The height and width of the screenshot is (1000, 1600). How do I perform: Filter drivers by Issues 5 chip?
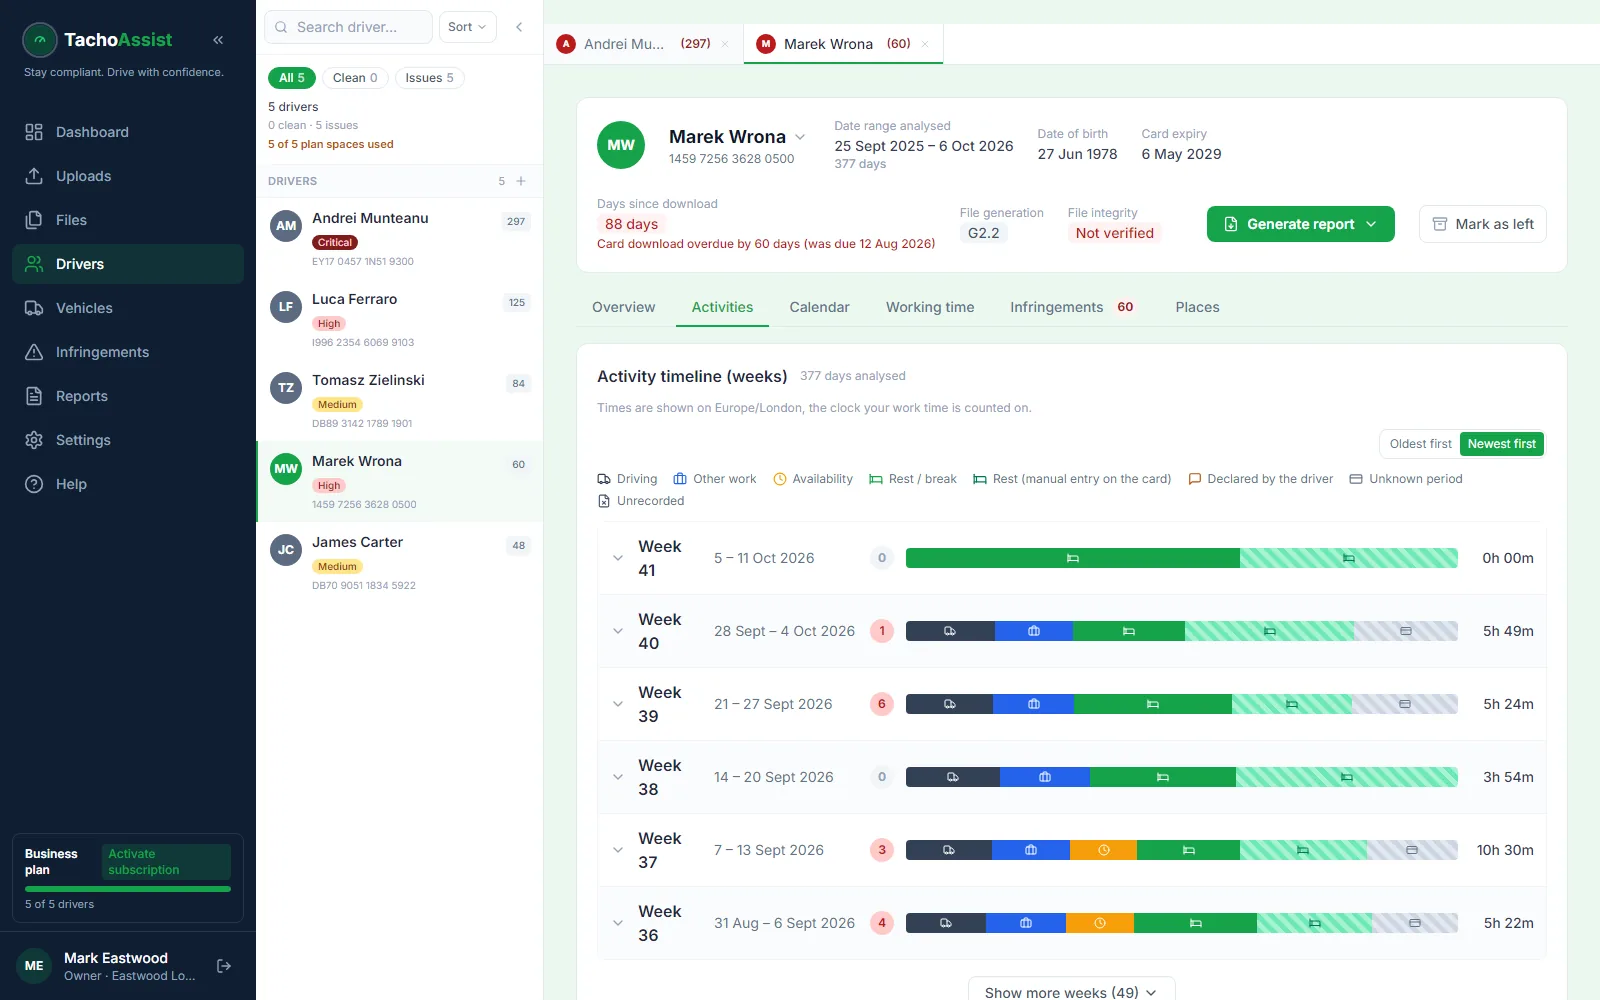click(x=429, y=78)
